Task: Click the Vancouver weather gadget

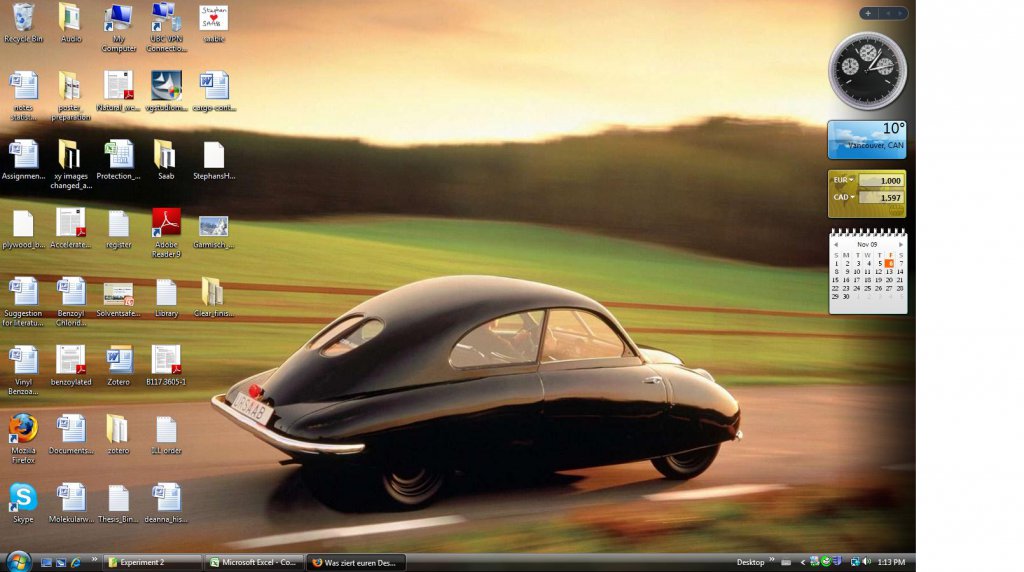Action: pos(867,140)
